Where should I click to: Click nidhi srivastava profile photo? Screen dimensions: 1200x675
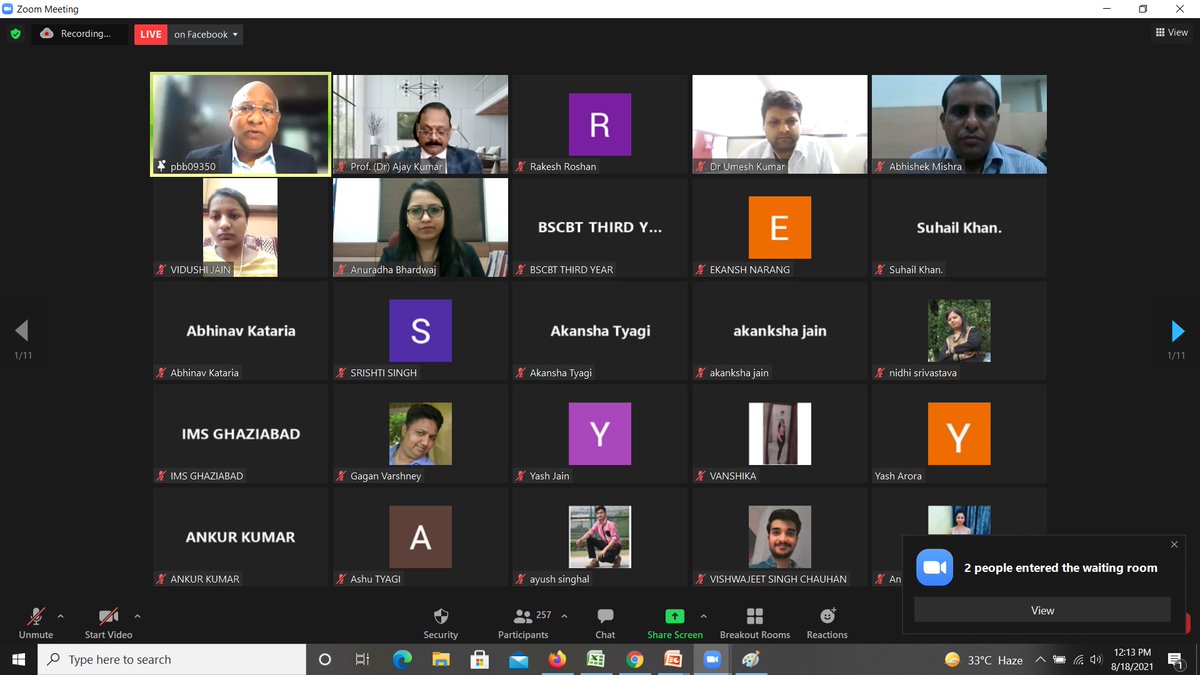[x=959, y=330]
